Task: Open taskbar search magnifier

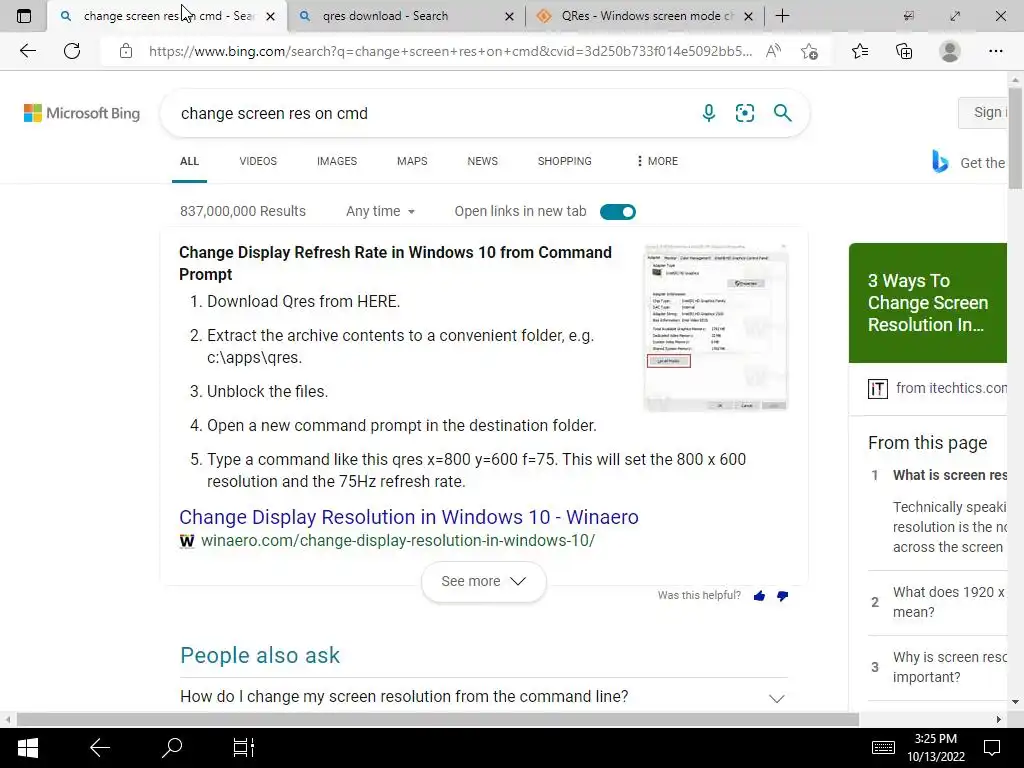Action: point(172,748)
